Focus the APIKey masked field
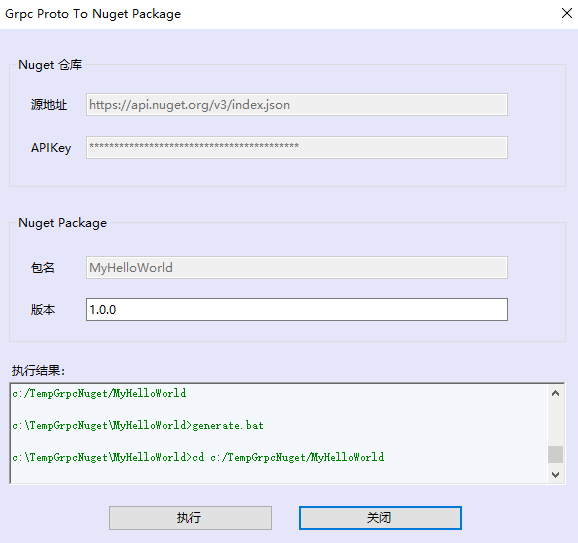The image size is (578, 543). (x=297, y=147)
